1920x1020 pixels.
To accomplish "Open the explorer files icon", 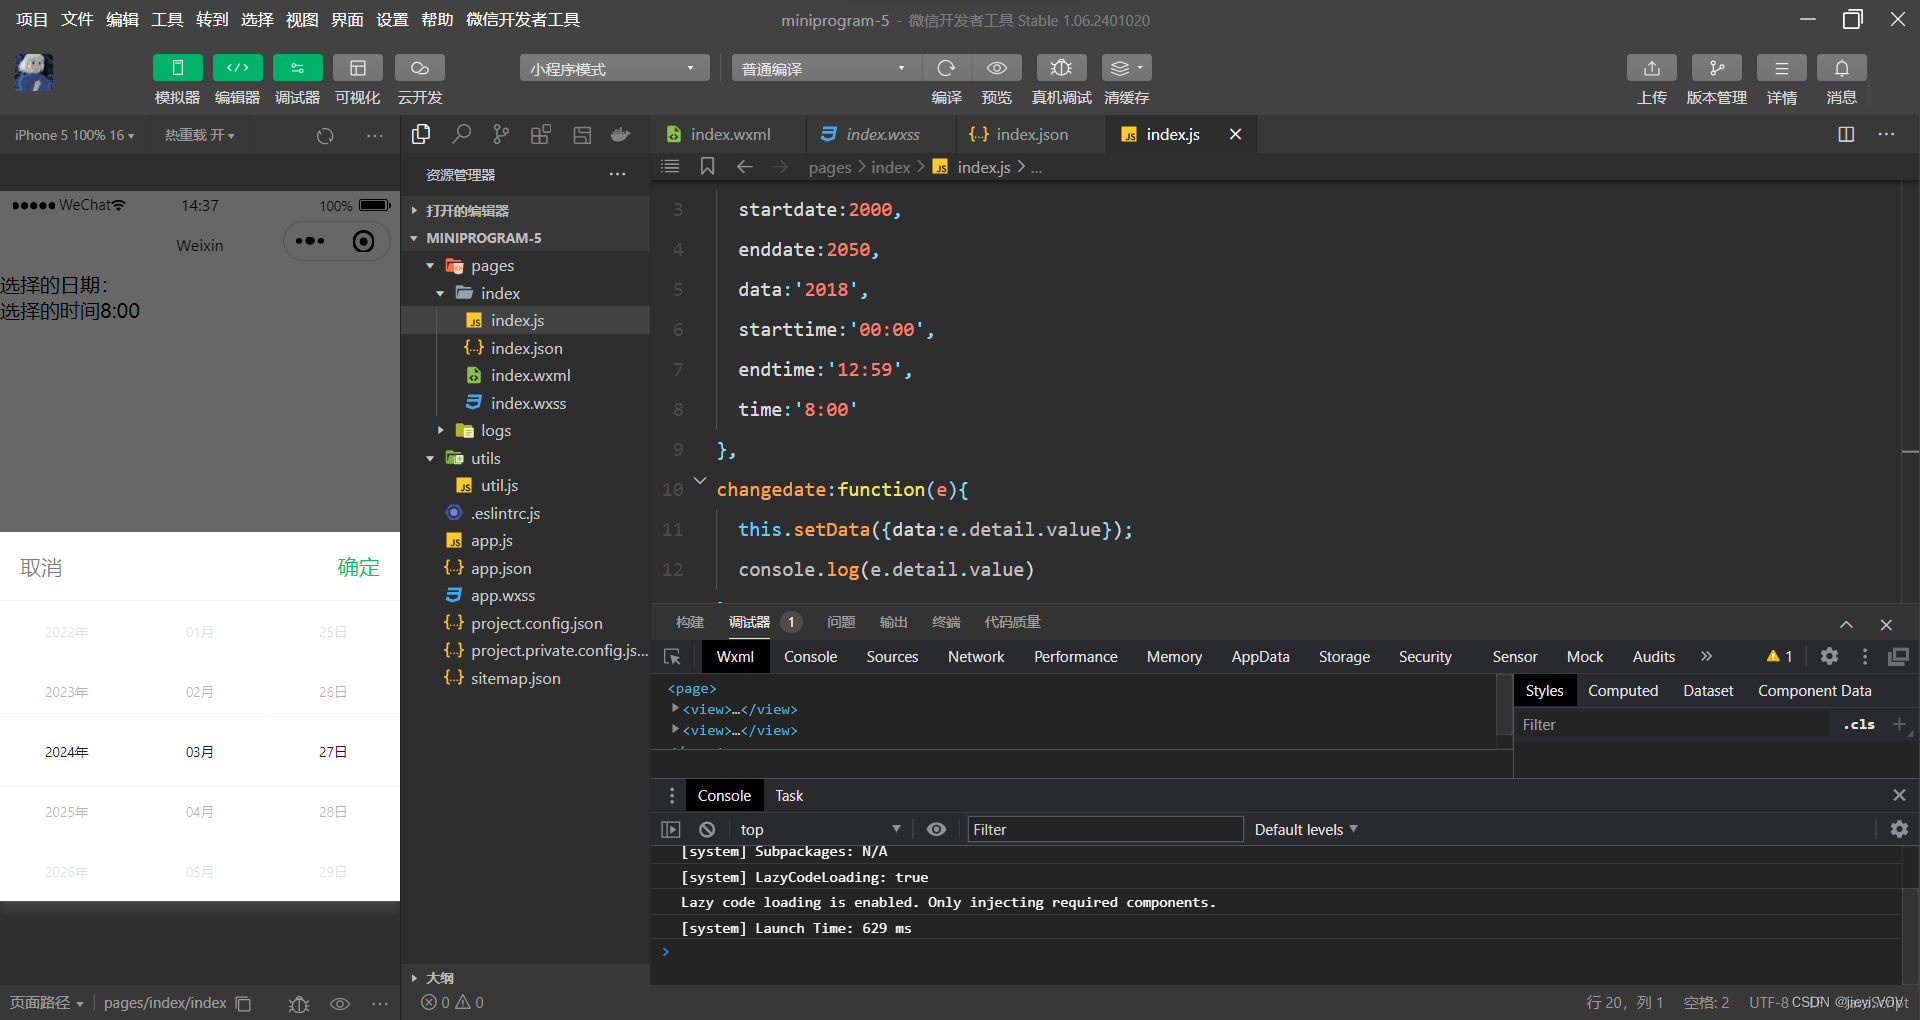I will [421, 134].
